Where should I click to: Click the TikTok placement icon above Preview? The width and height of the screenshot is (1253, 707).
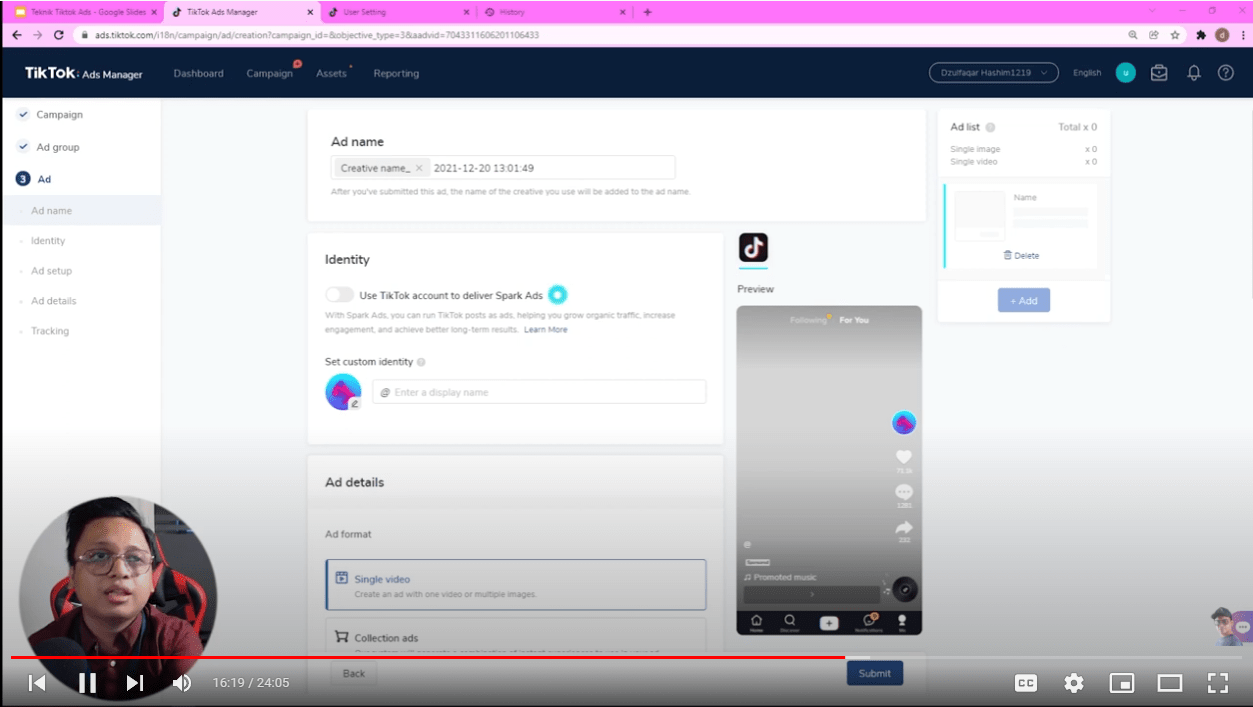pyautogui.click(x=753, y=248)
